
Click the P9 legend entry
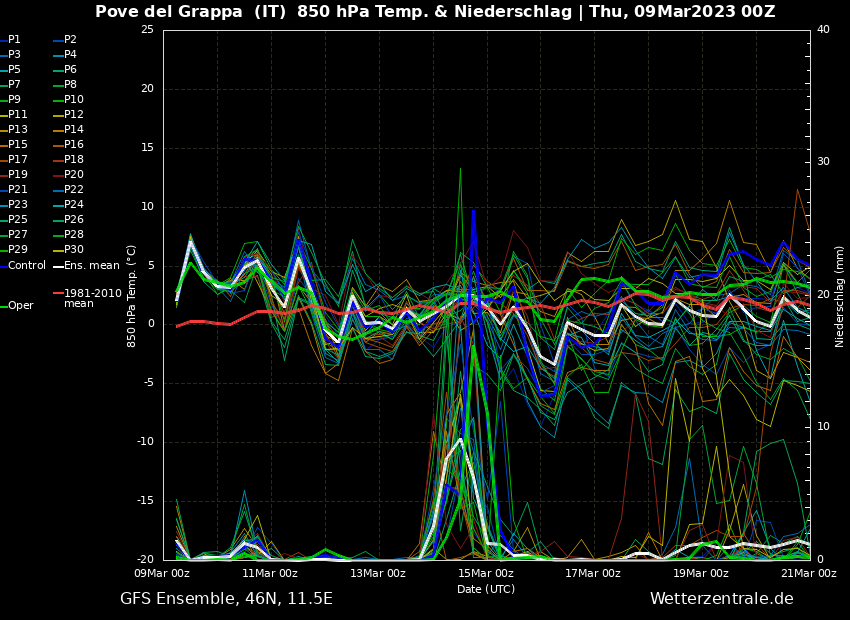(x=10, y=99)
